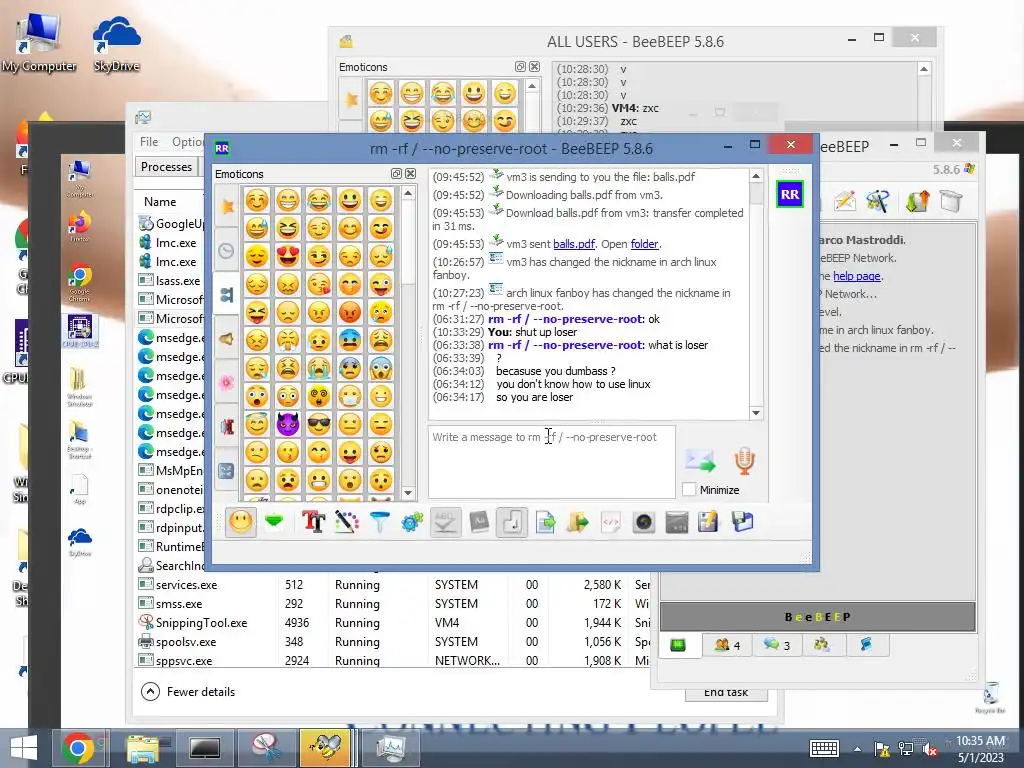Click emoticon list scroll down arrow

pos(408,493)
